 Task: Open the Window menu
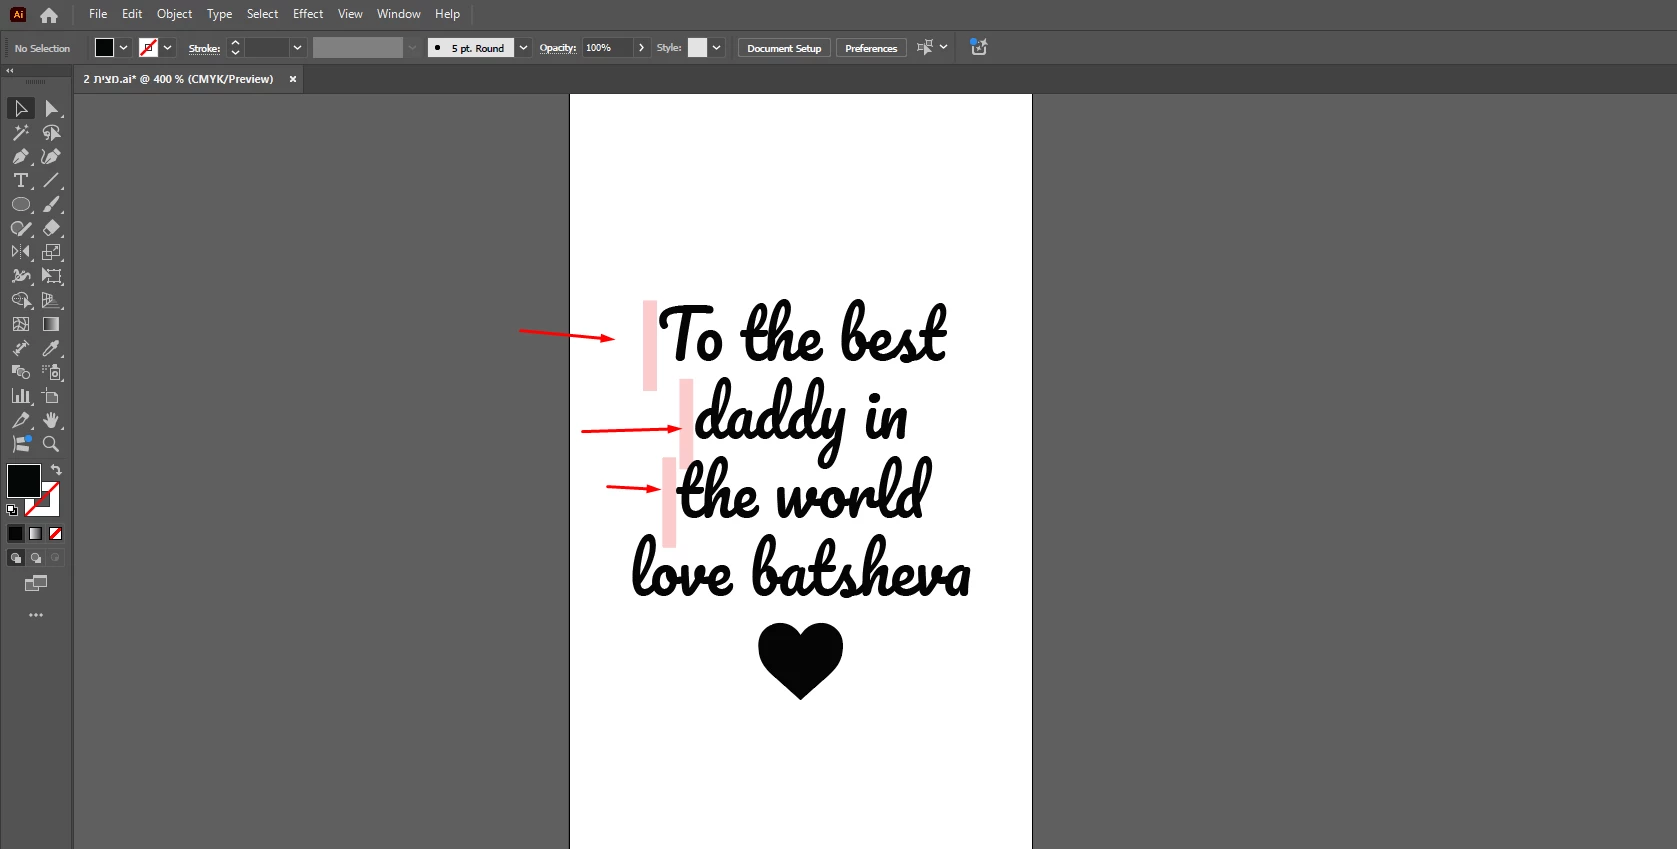[x=398, y=14]
